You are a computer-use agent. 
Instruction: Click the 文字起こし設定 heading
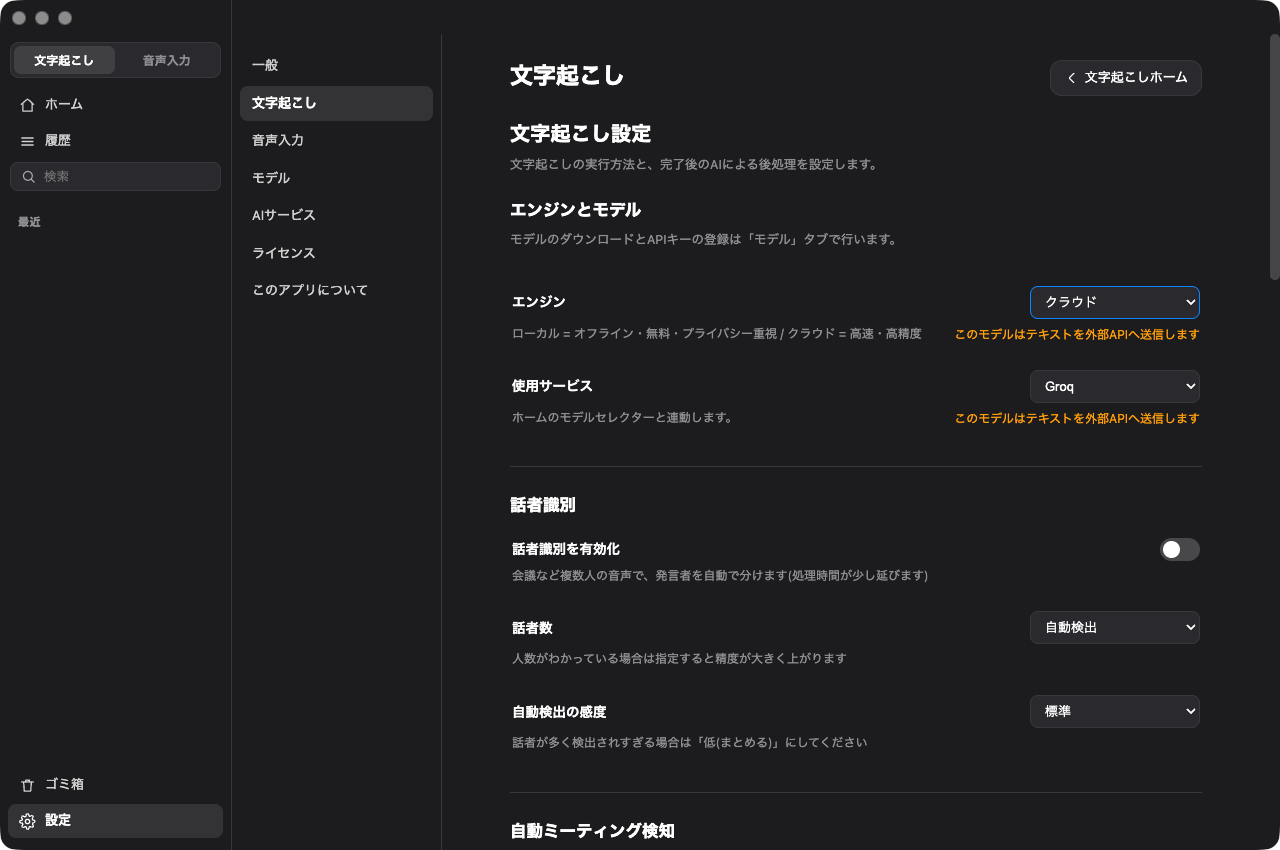tap(581, 134)
